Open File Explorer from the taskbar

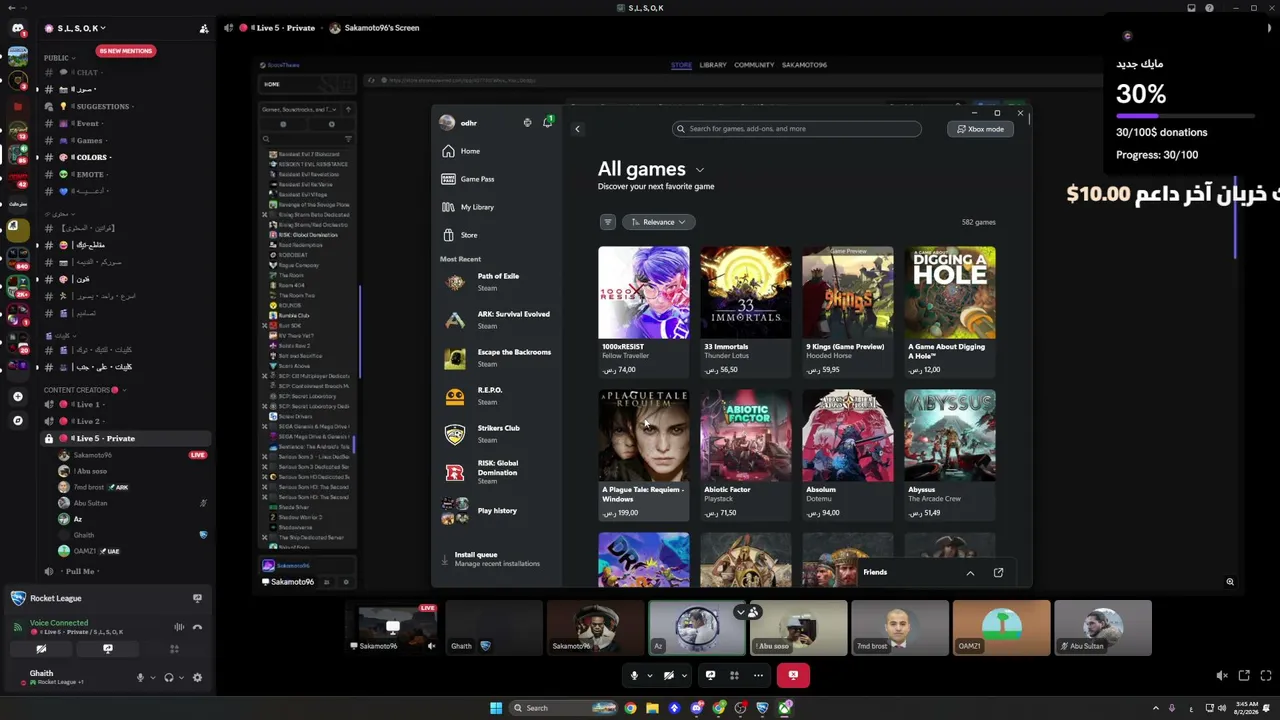click(x=652, y=708)
